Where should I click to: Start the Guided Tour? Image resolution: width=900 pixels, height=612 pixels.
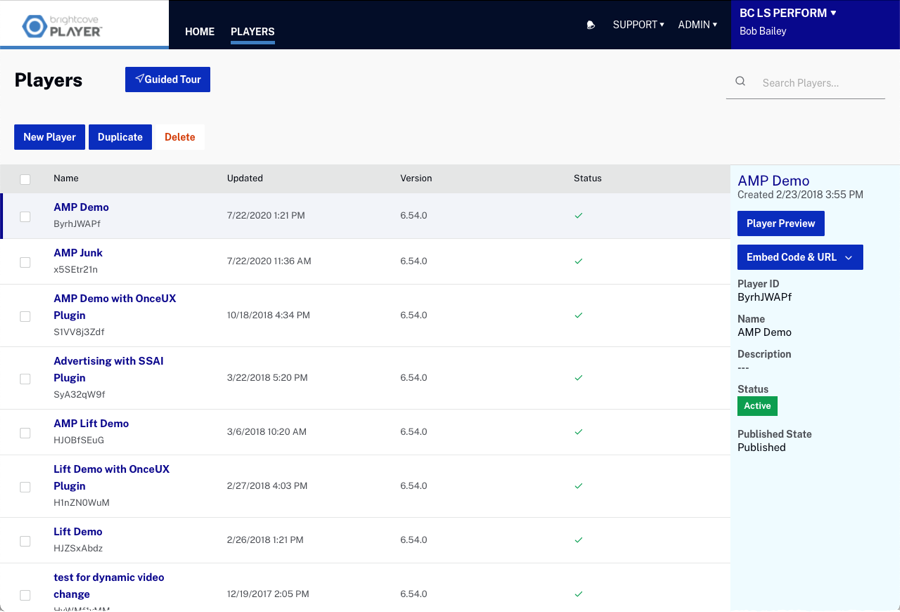click(x=167, y=80)
